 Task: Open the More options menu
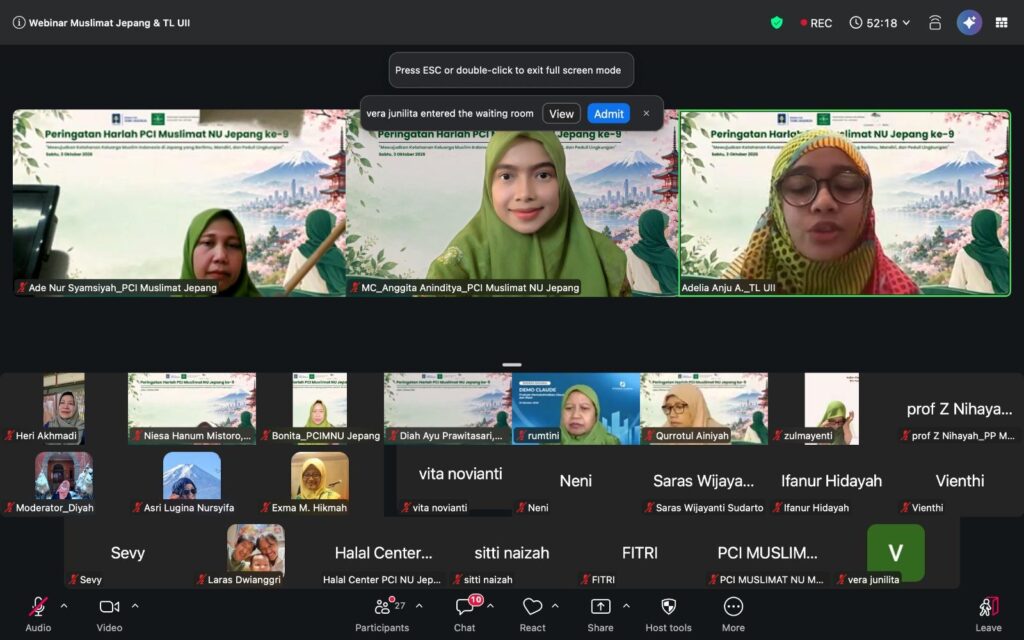click(733, 614)
